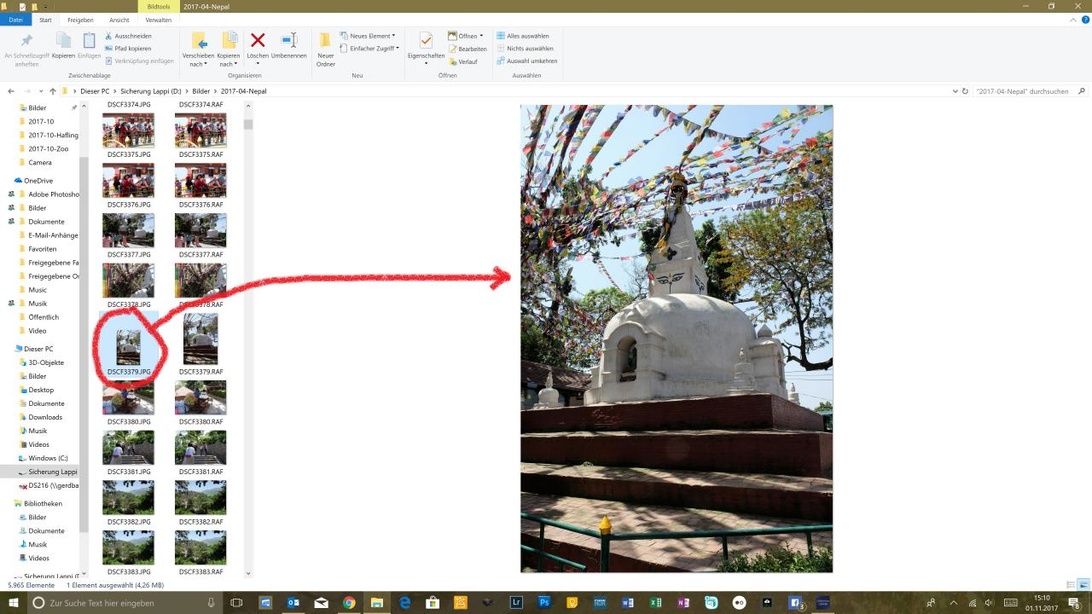Expand the Neues Element dropdown
The width and height of the screenshot is (1092, 614).
point(368,36)
